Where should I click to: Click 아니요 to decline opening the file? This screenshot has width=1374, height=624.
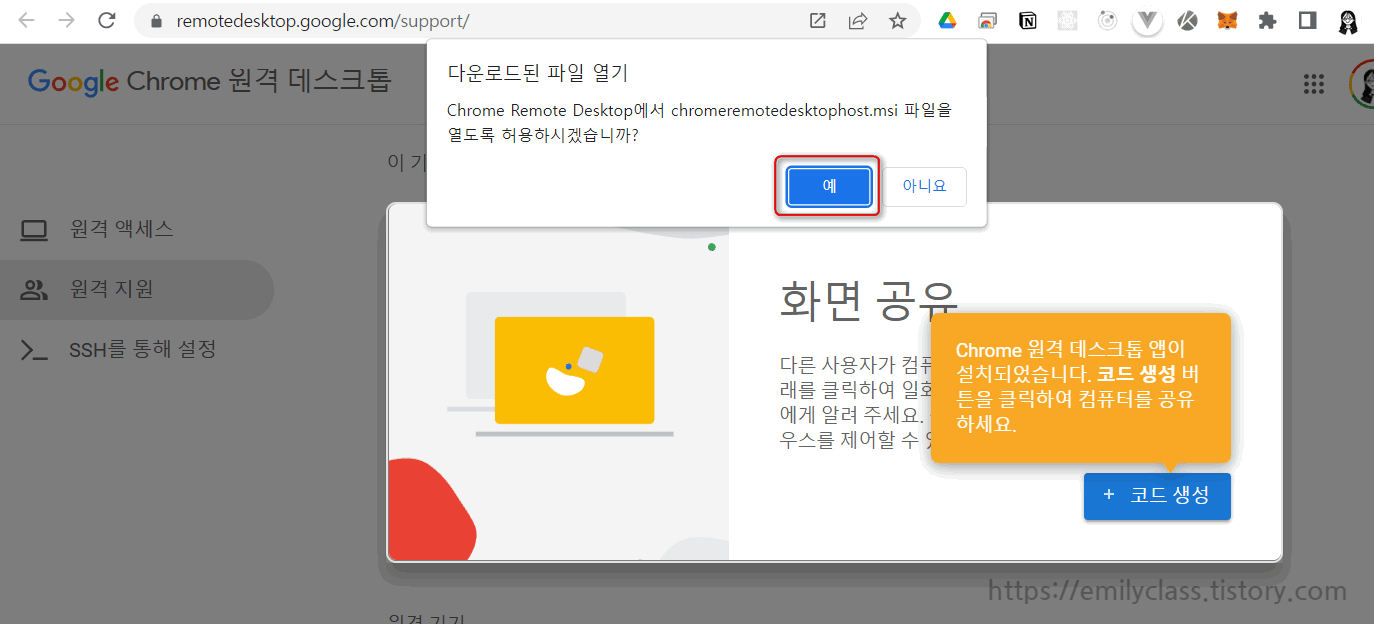(924, 186)
